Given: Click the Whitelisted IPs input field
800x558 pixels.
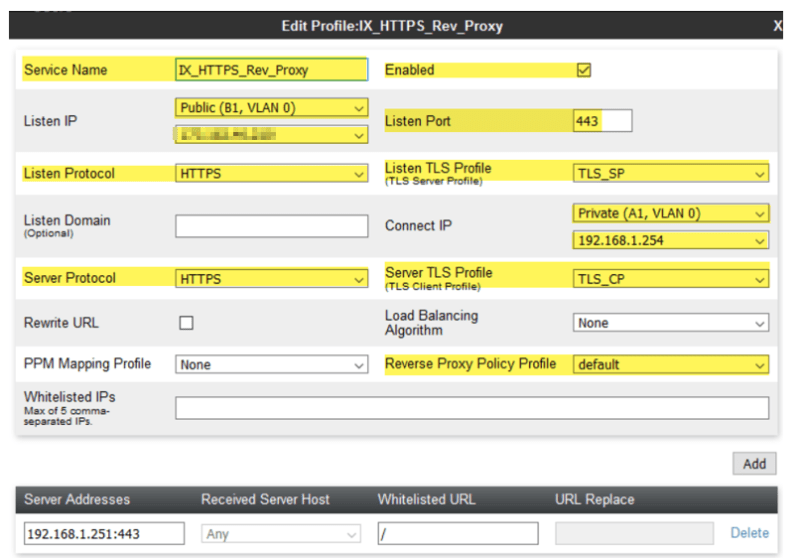Looking at the screenshot, I should click(472, 408).
